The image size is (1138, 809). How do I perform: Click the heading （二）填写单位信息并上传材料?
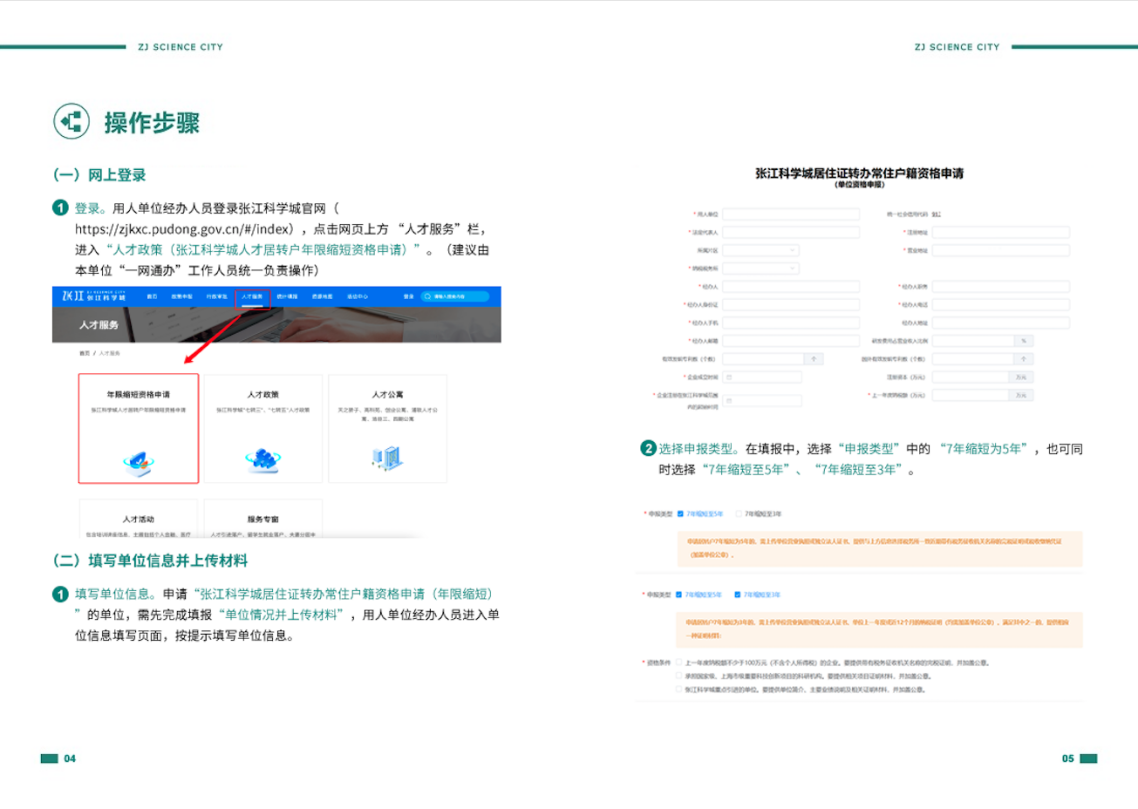[150, 561]
